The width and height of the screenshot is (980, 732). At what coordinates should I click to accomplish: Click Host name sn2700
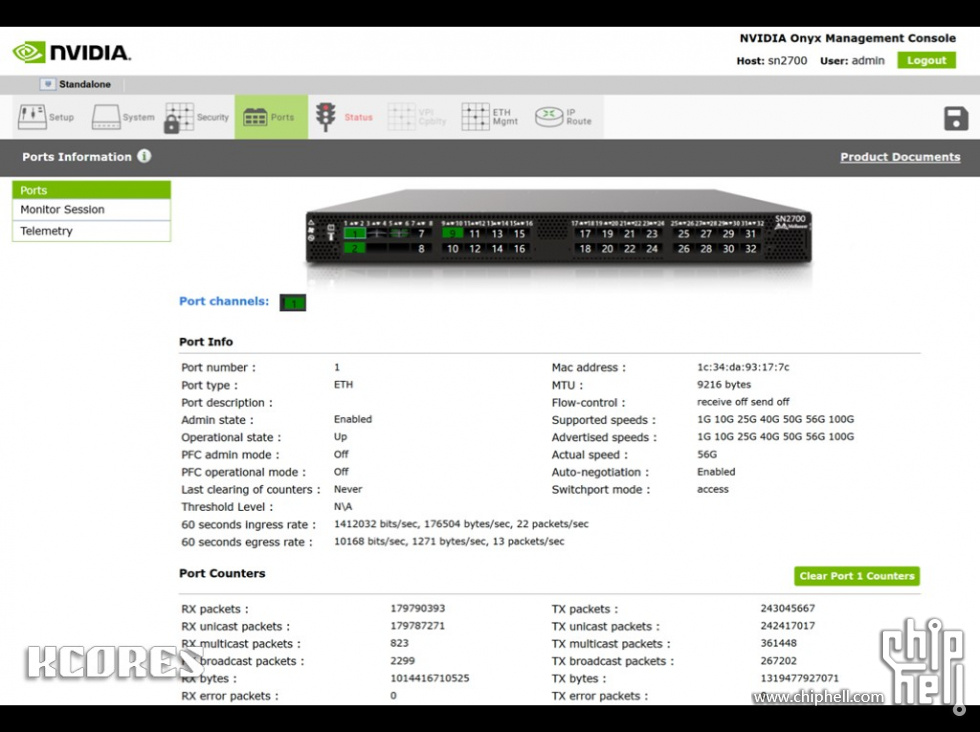point(788,61)
